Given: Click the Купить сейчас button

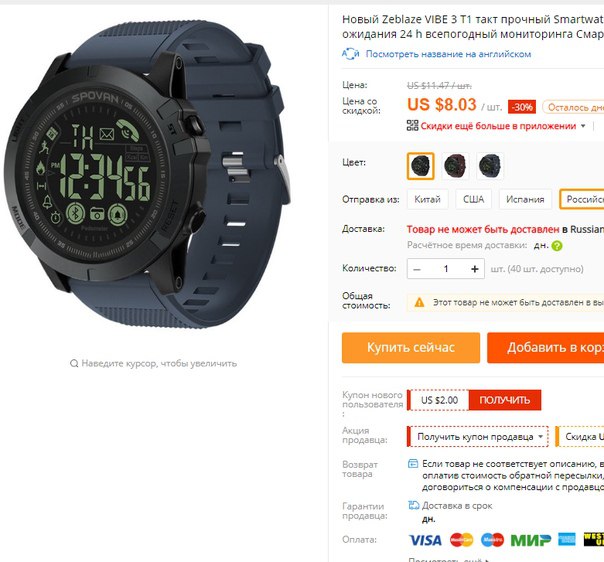Looking at the screenshot, I should (x=411, y=347).
